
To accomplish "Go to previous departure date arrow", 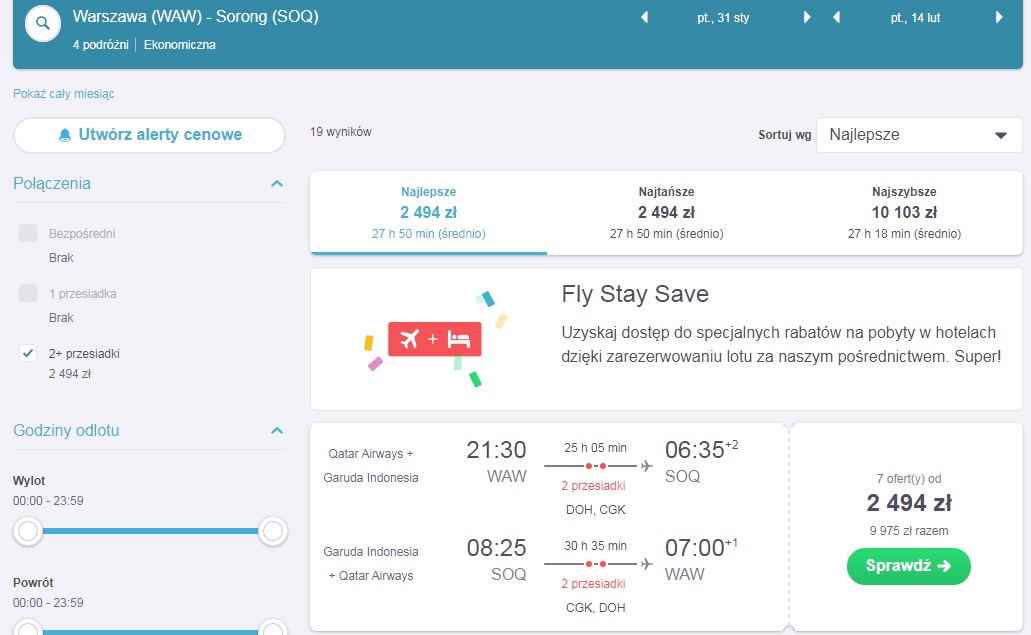I will pos(644,18).
